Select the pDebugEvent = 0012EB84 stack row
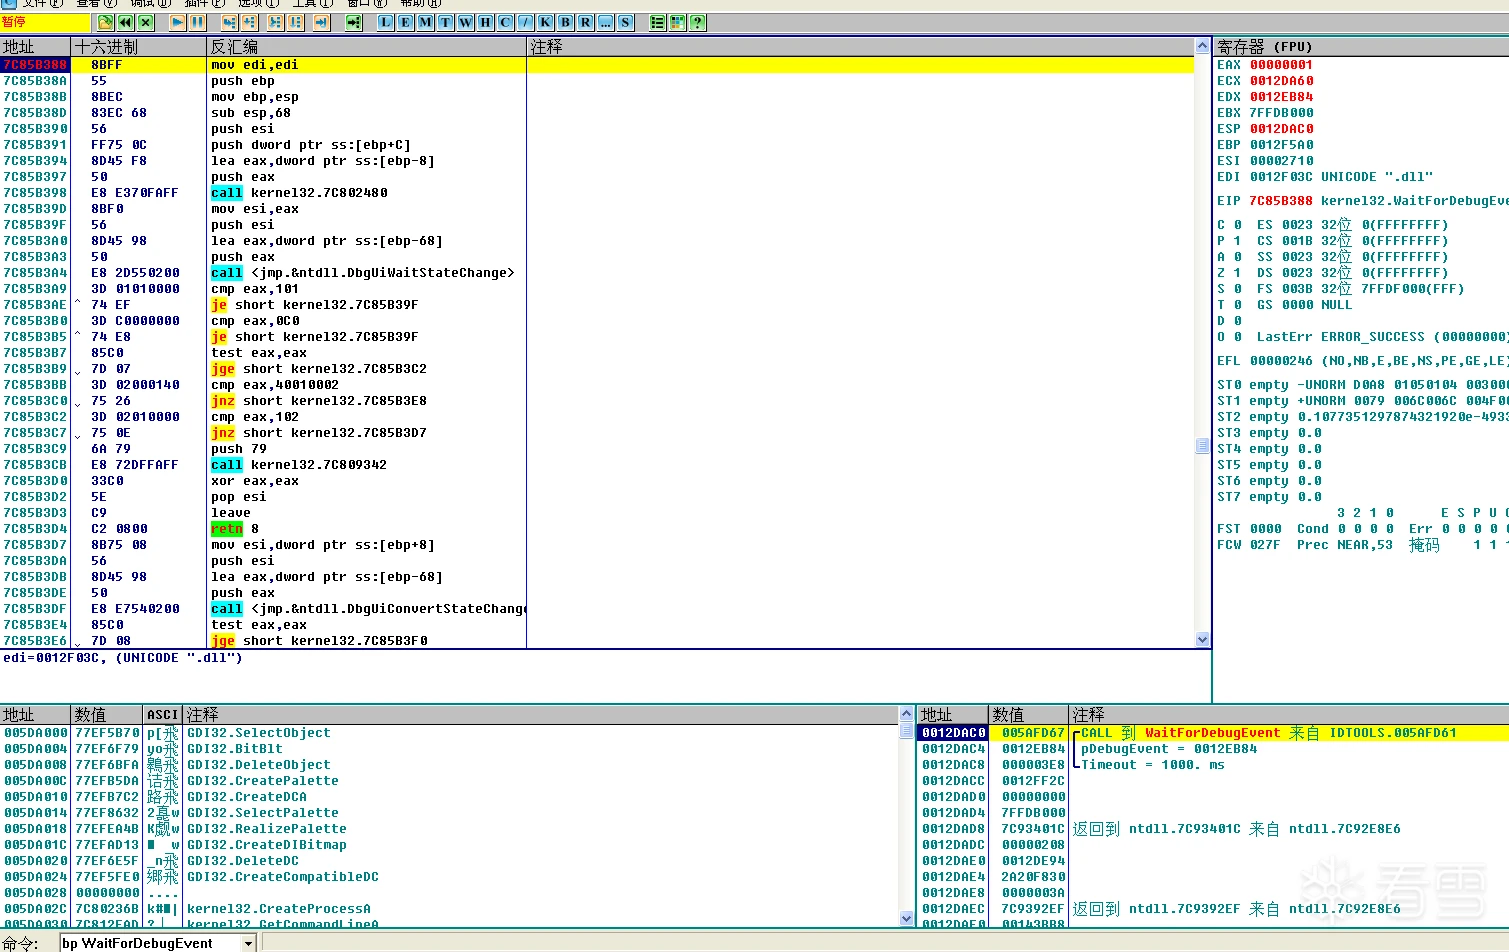 [x=1213, y=749]
